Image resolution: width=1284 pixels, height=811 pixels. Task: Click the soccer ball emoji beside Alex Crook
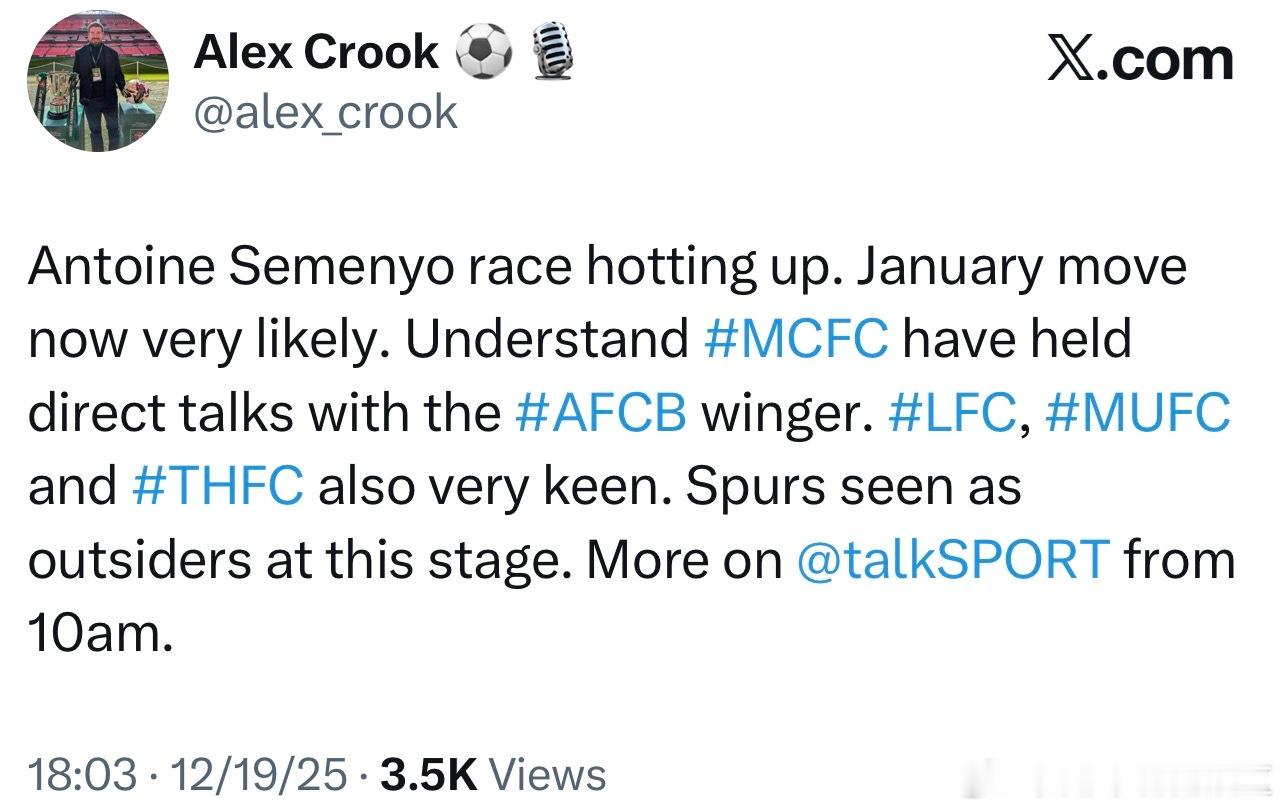click(484, 51)
